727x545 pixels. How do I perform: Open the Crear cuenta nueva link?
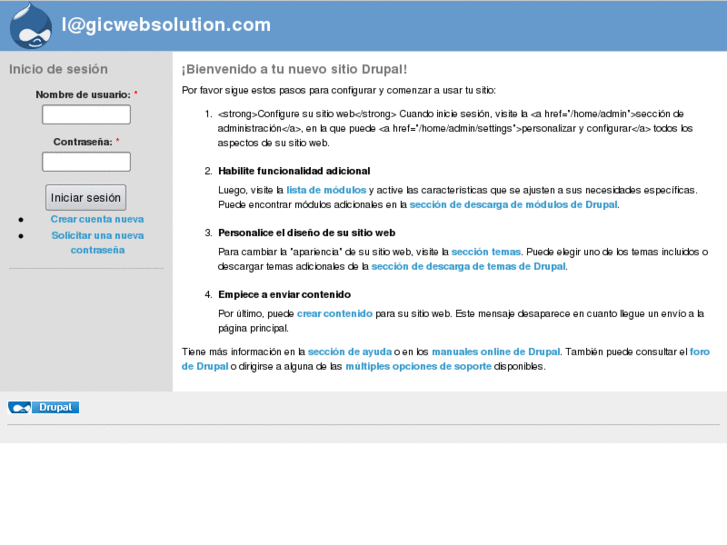pos(97,219)
